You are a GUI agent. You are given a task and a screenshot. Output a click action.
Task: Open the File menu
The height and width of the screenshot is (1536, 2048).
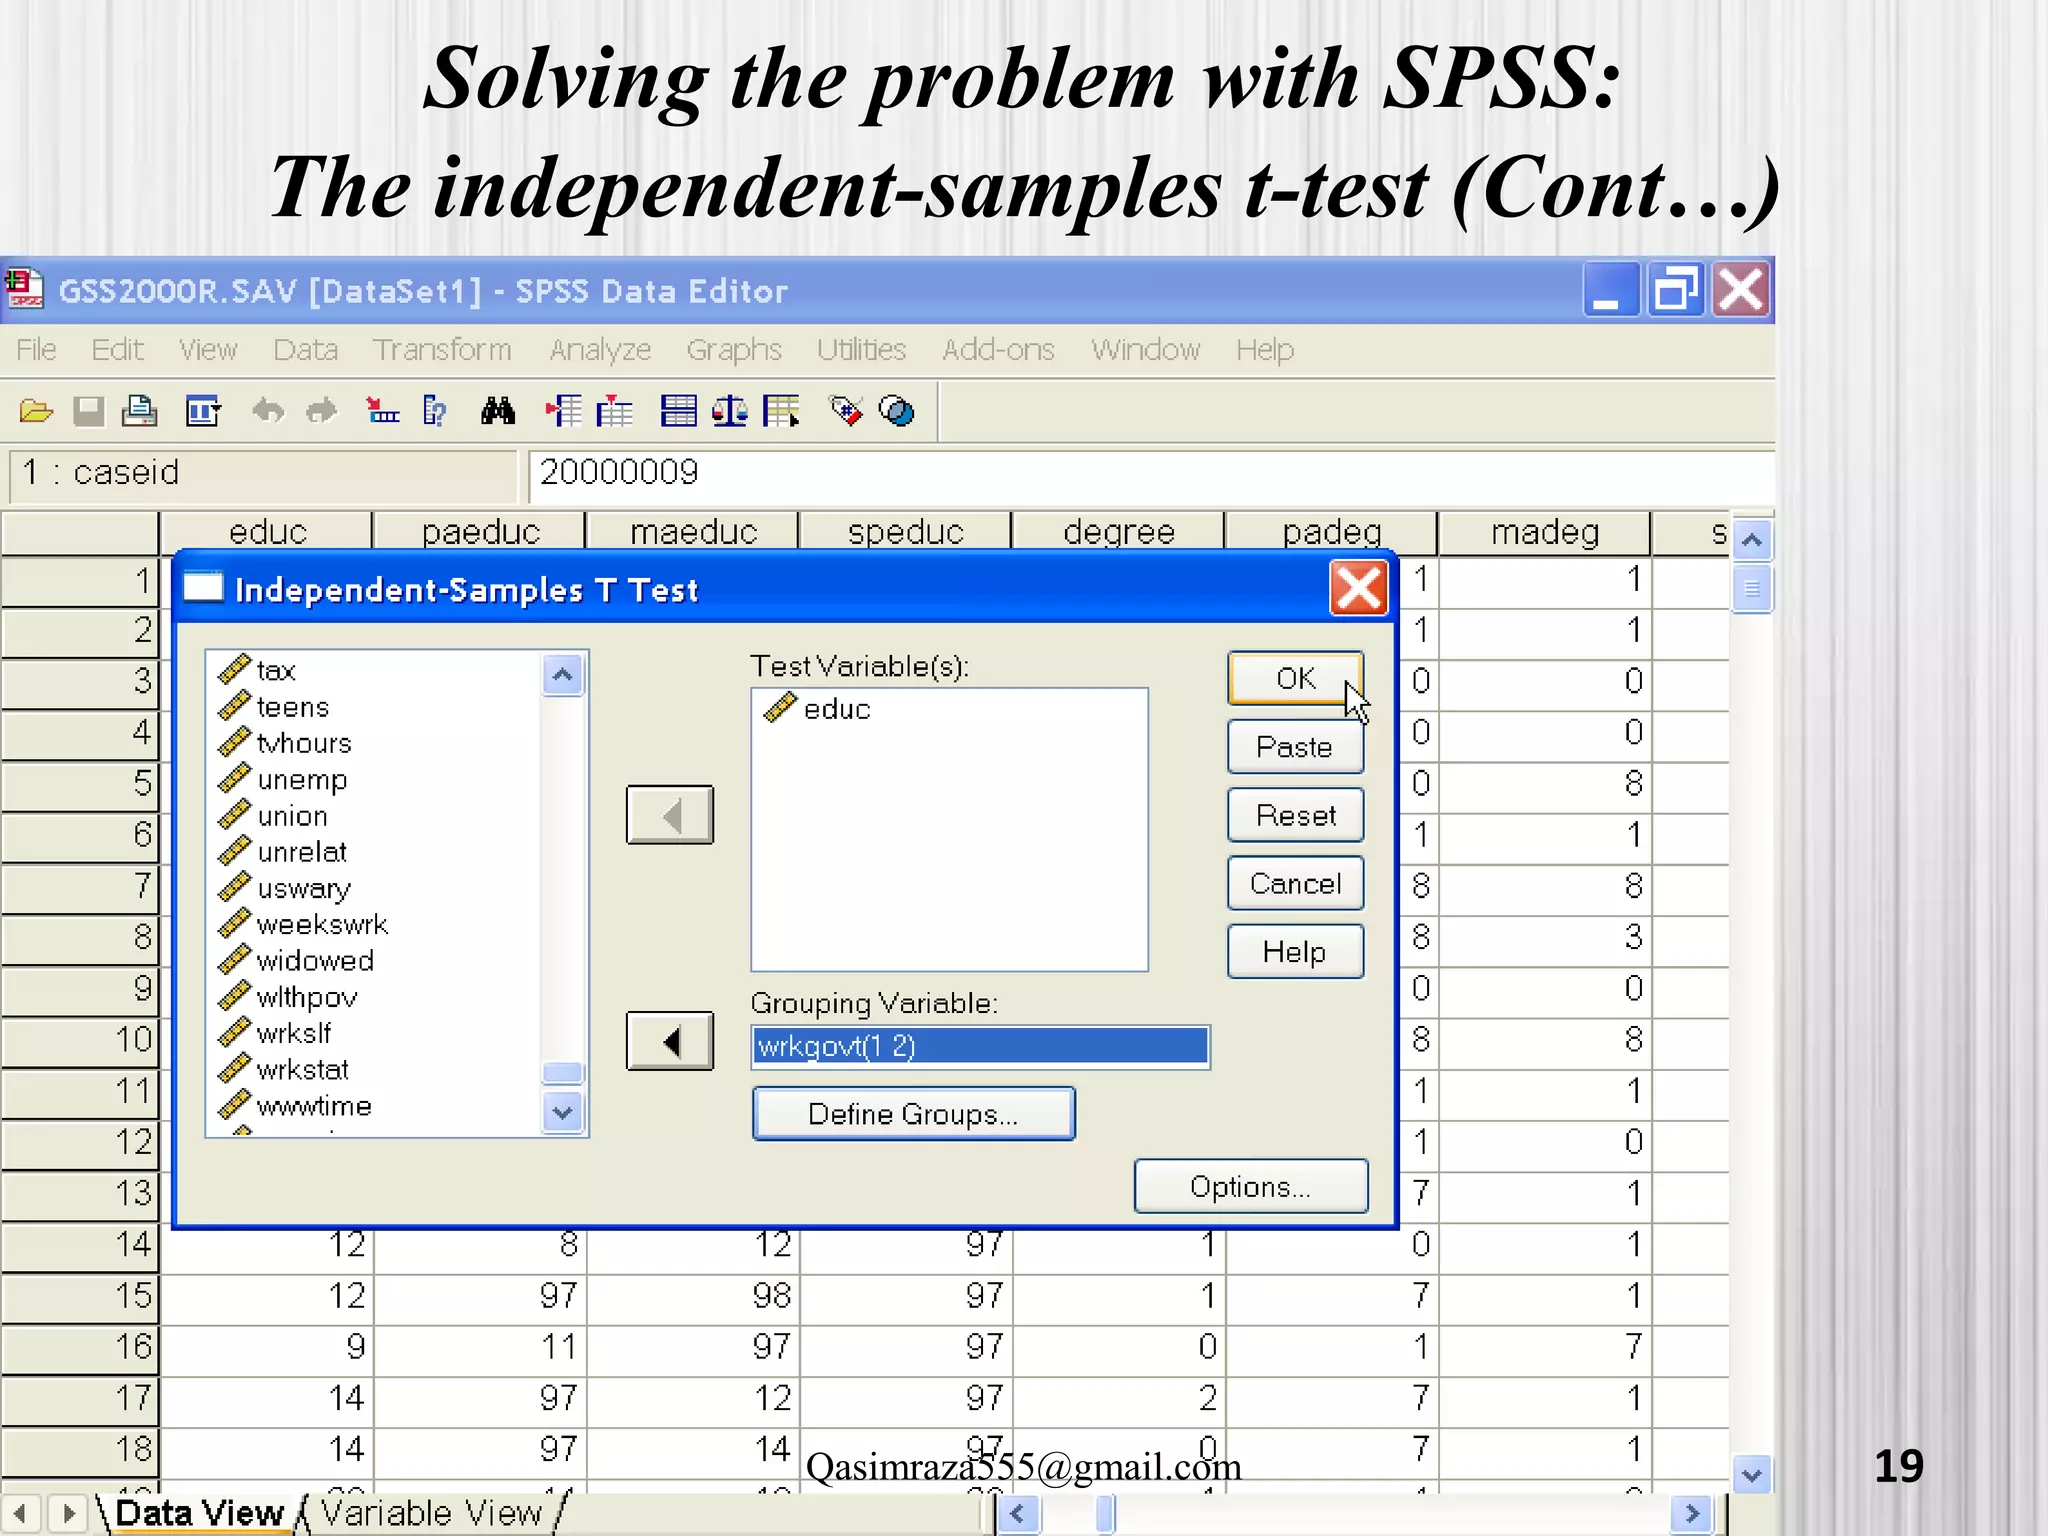tap(36, 350)
